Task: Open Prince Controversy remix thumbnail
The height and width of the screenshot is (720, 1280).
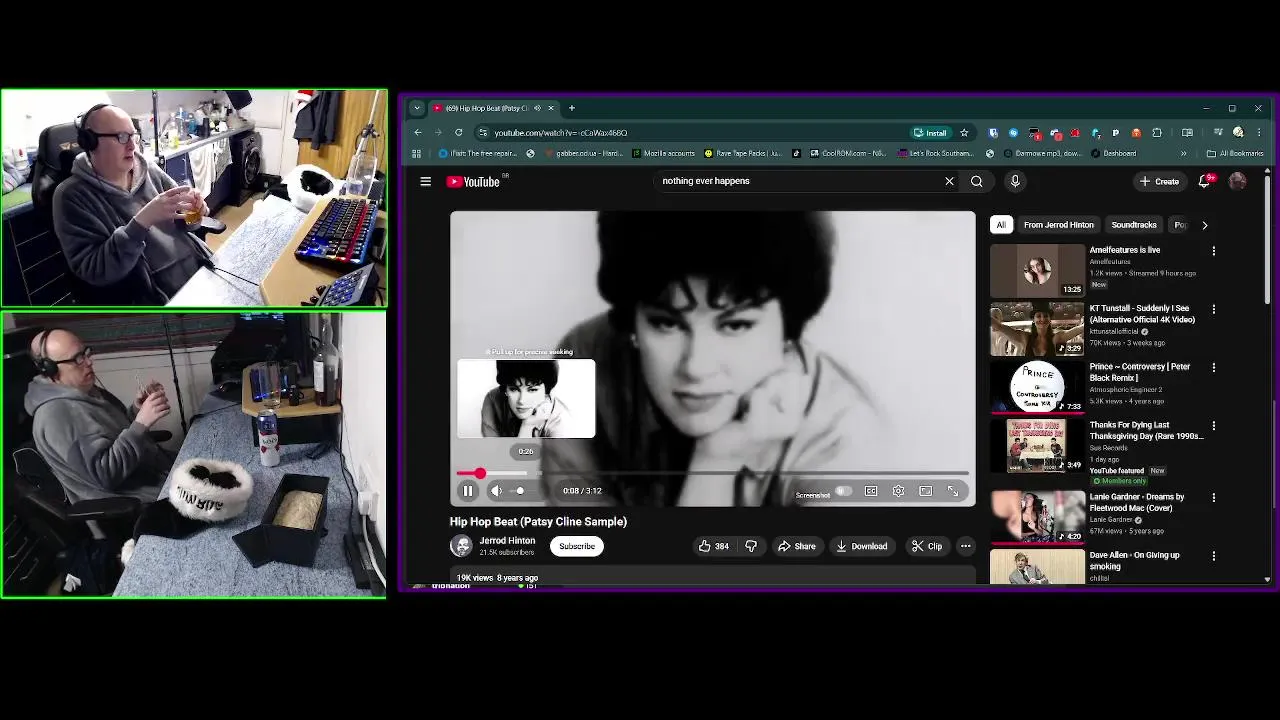Action: (x=1037, y=386)
